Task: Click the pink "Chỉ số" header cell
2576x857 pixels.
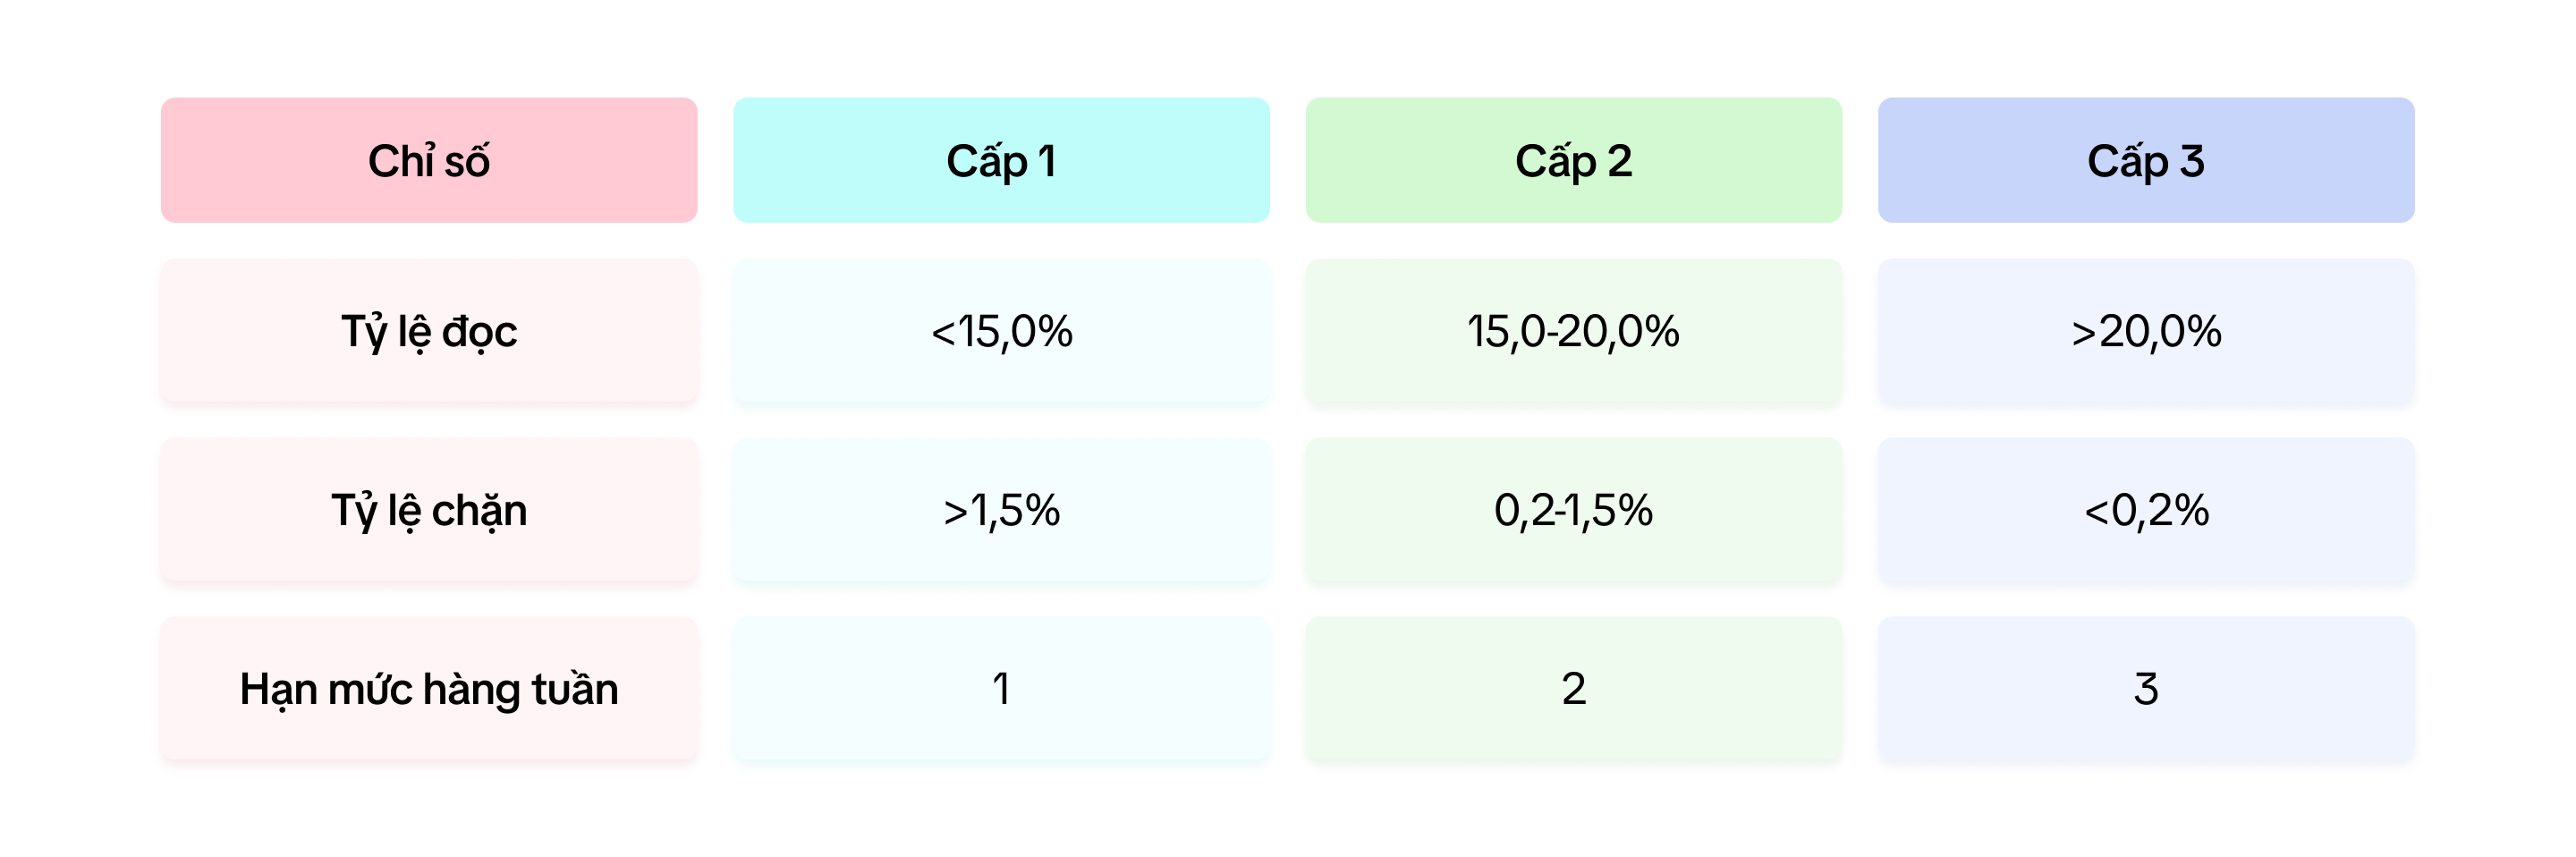Action: 429,160
